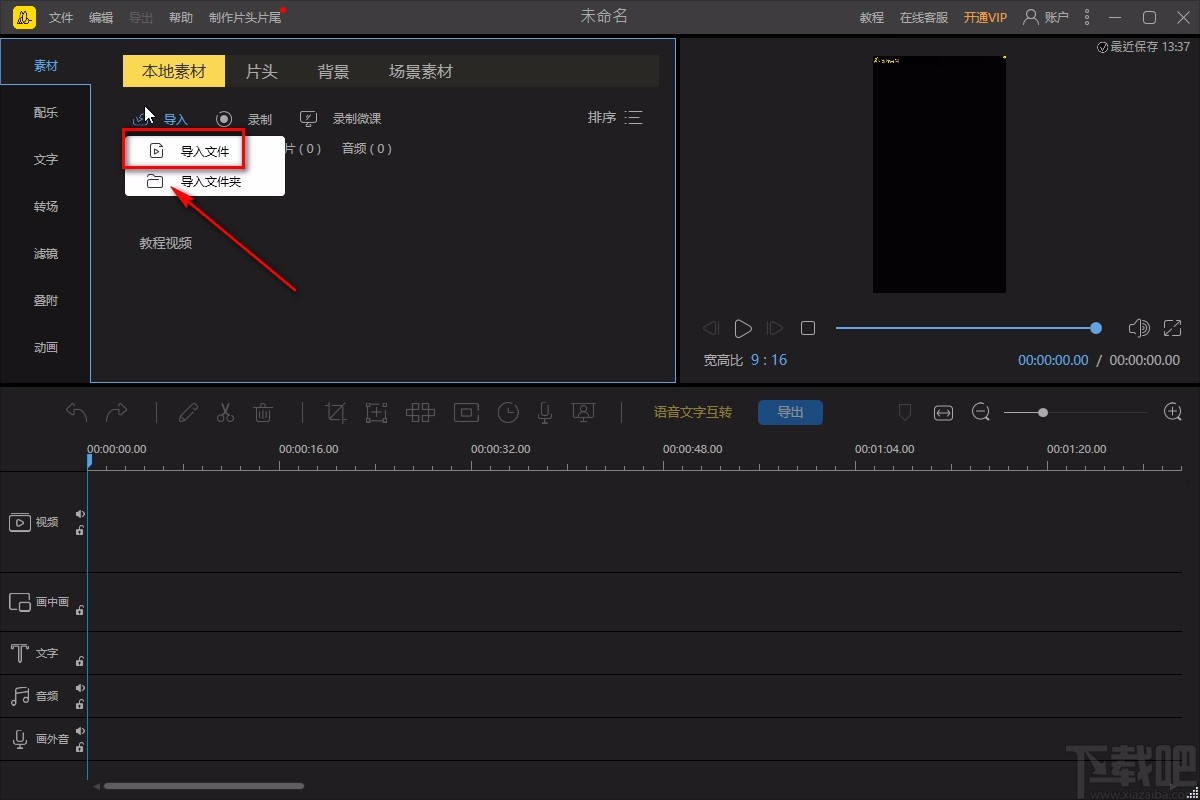Open the 配乐 sidebar section
Image resolution: width=1200 pixels, height=800 pixels.
[46, 113]
